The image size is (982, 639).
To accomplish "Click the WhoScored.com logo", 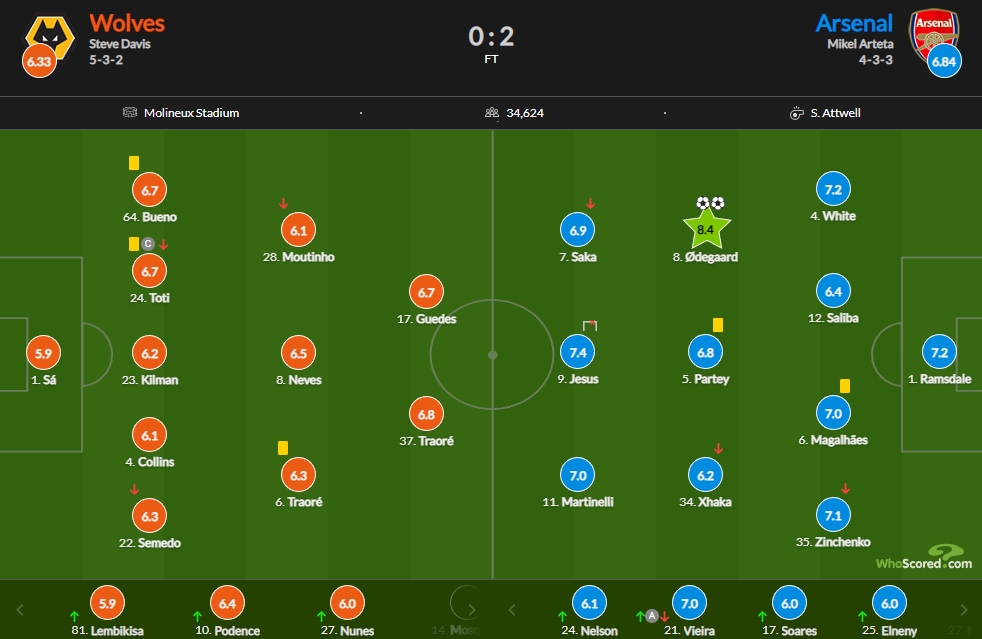I will click(x=924, y=558).
